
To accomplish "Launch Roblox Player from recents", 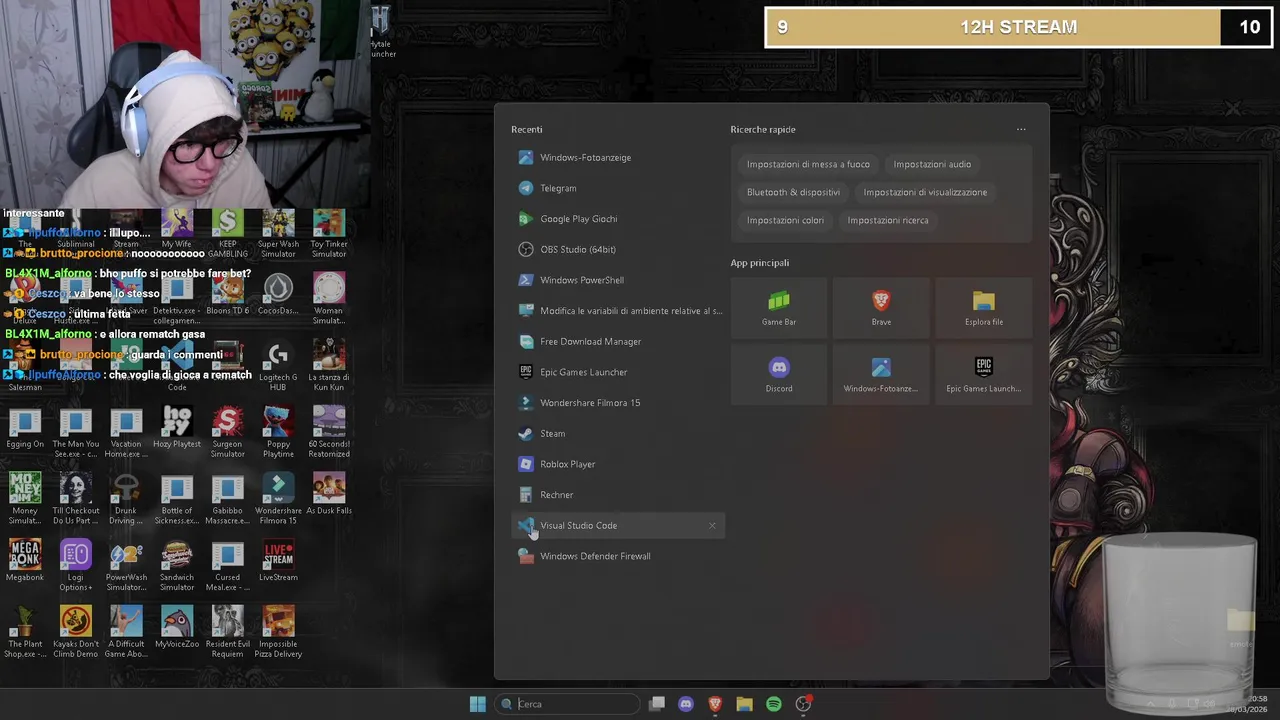I will [617, 464].
